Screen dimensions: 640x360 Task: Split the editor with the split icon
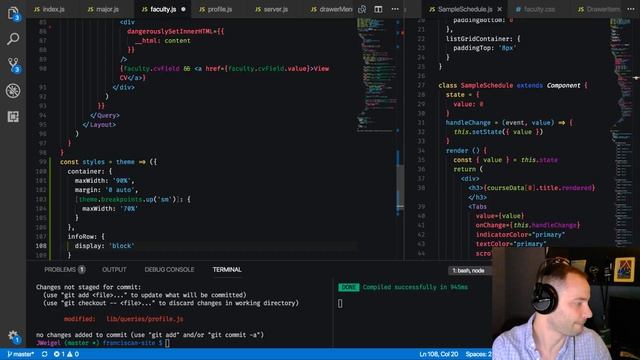coord(378,9)
